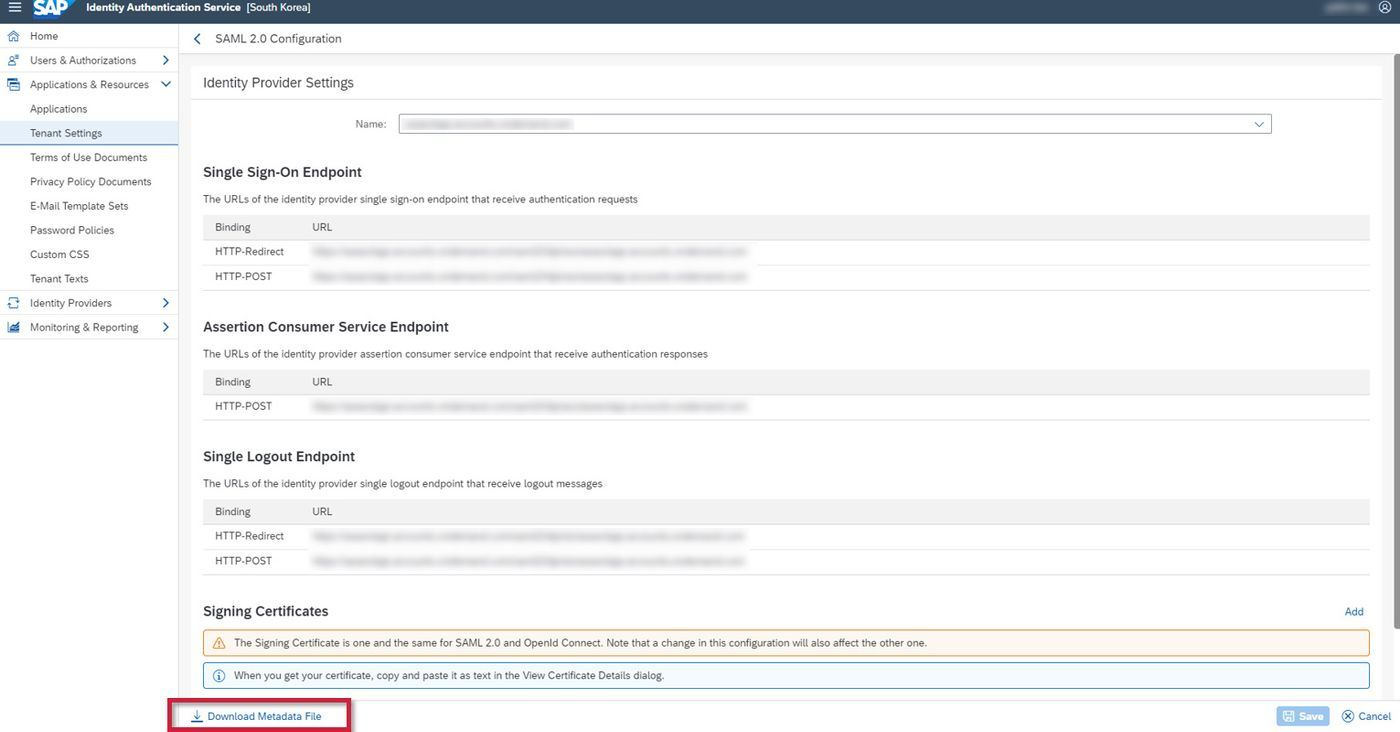
Task: Expand Identity Providers chevron
Action: point(166,303)
